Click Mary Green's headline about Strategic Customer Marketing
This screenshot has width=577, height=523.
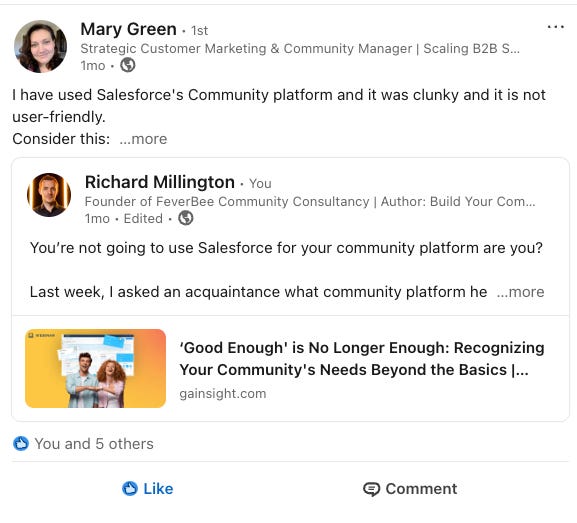tap(300, 49)
